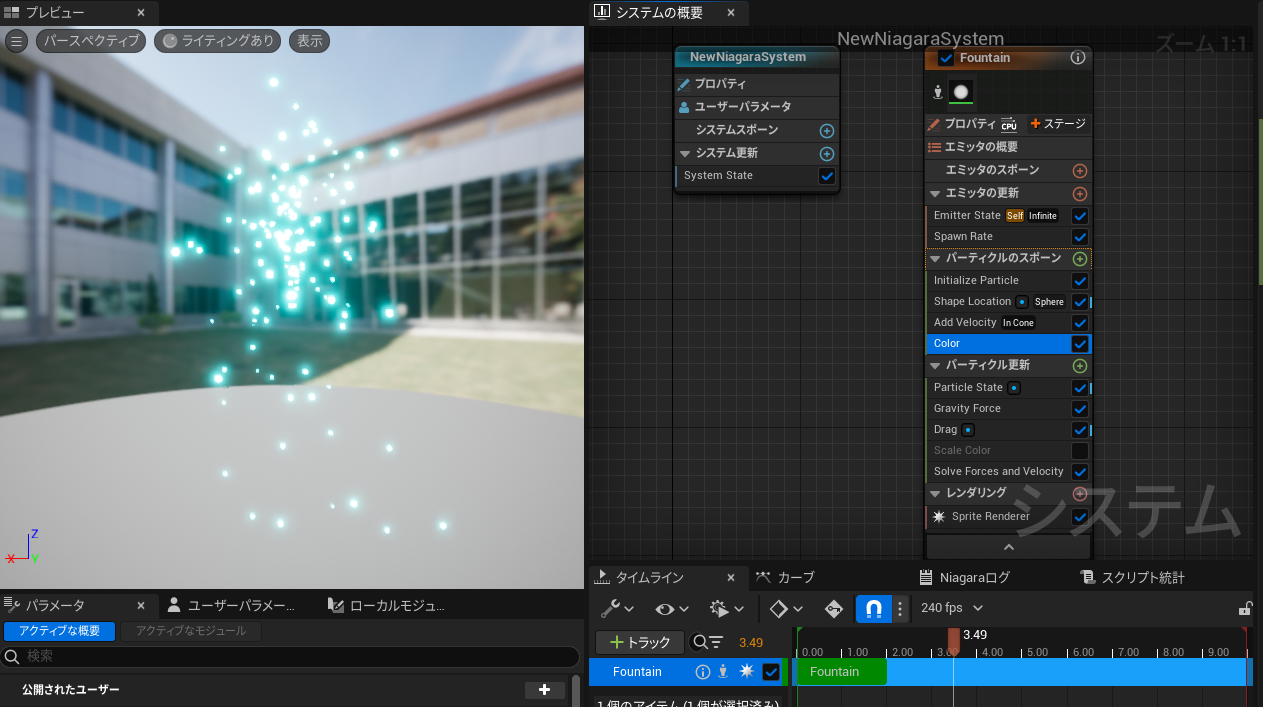
Task: Open the Fountain emitter info icon in header
Action: pos(1077,58)
